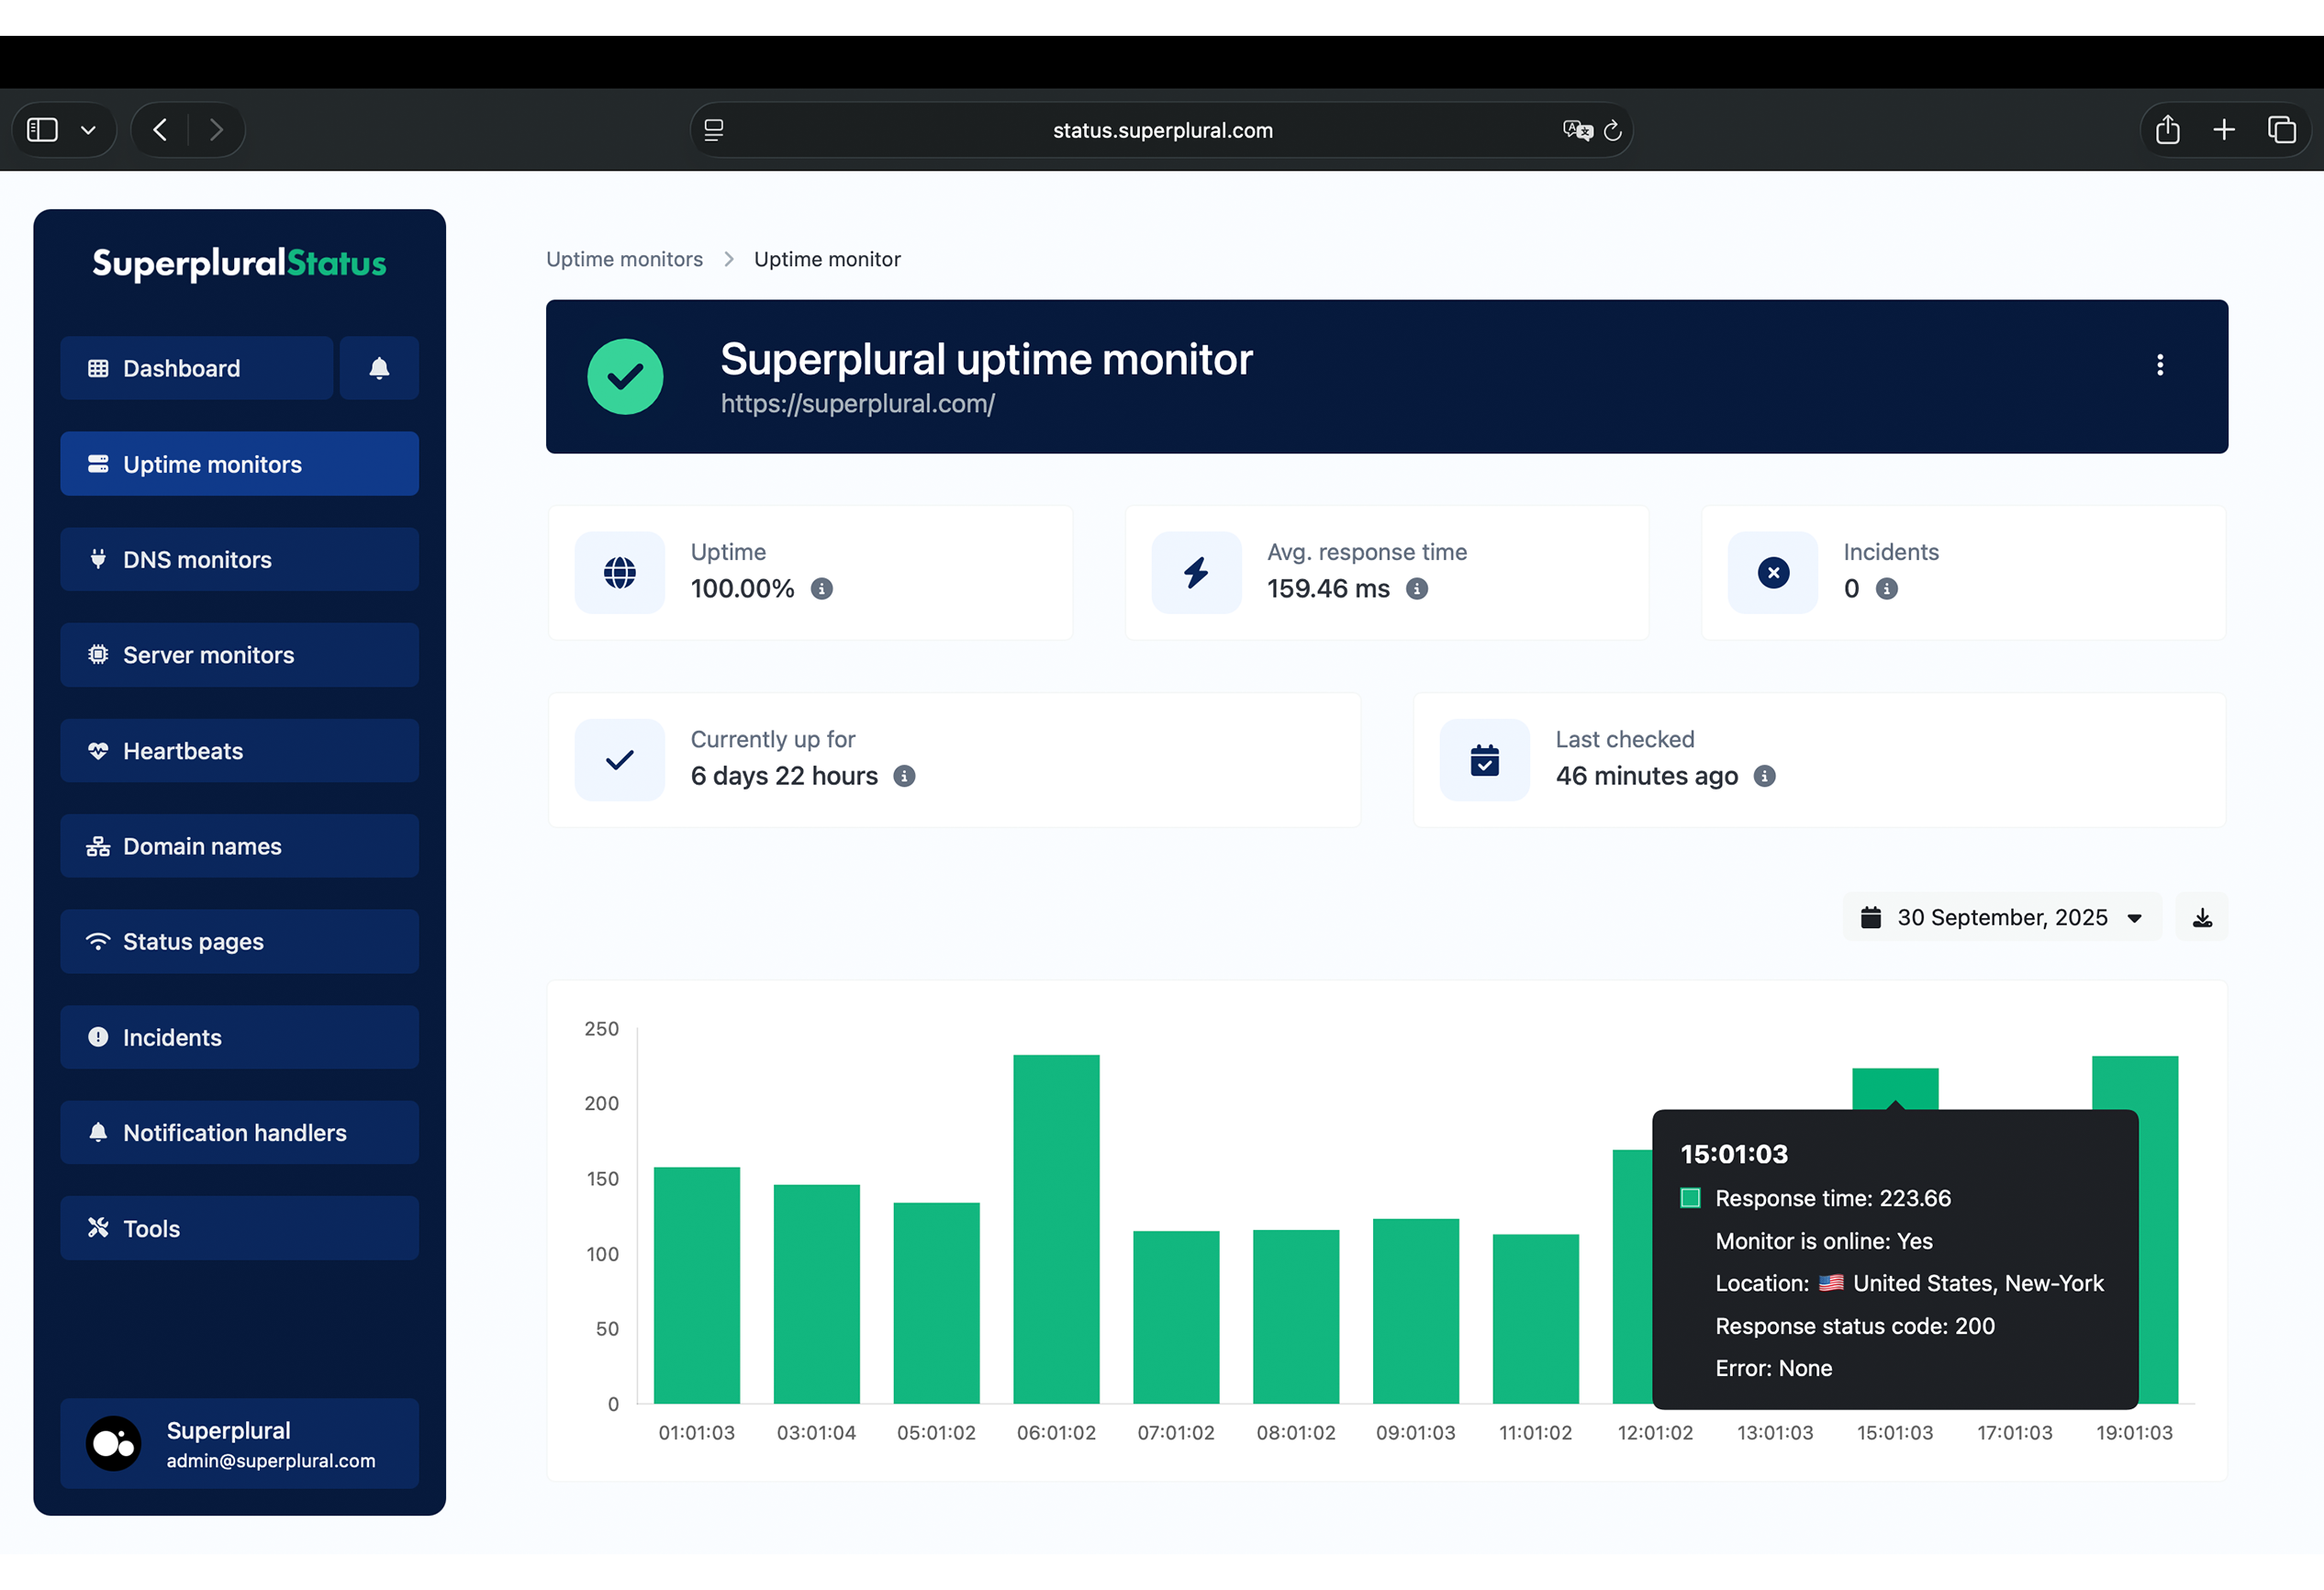Click the 11:01:02 chart bar
This screenshot has height=1590, width=2324.
click(x=1536, y=1319)
